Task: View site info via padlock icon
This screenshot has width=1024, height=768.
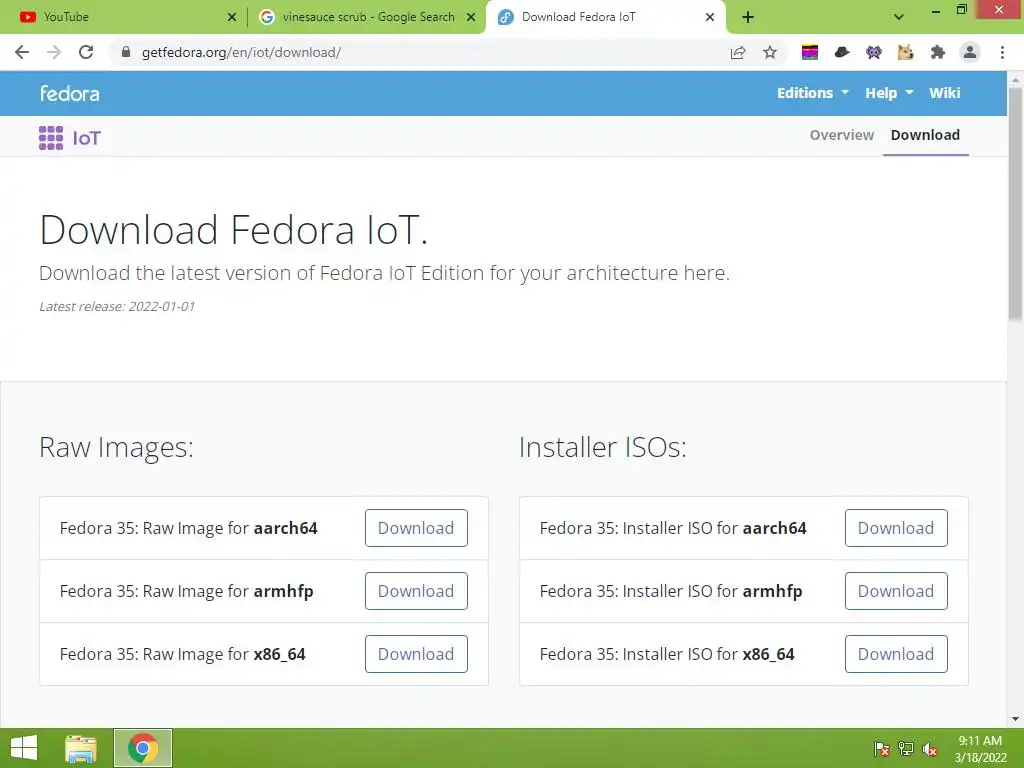Action: [126, 52]
